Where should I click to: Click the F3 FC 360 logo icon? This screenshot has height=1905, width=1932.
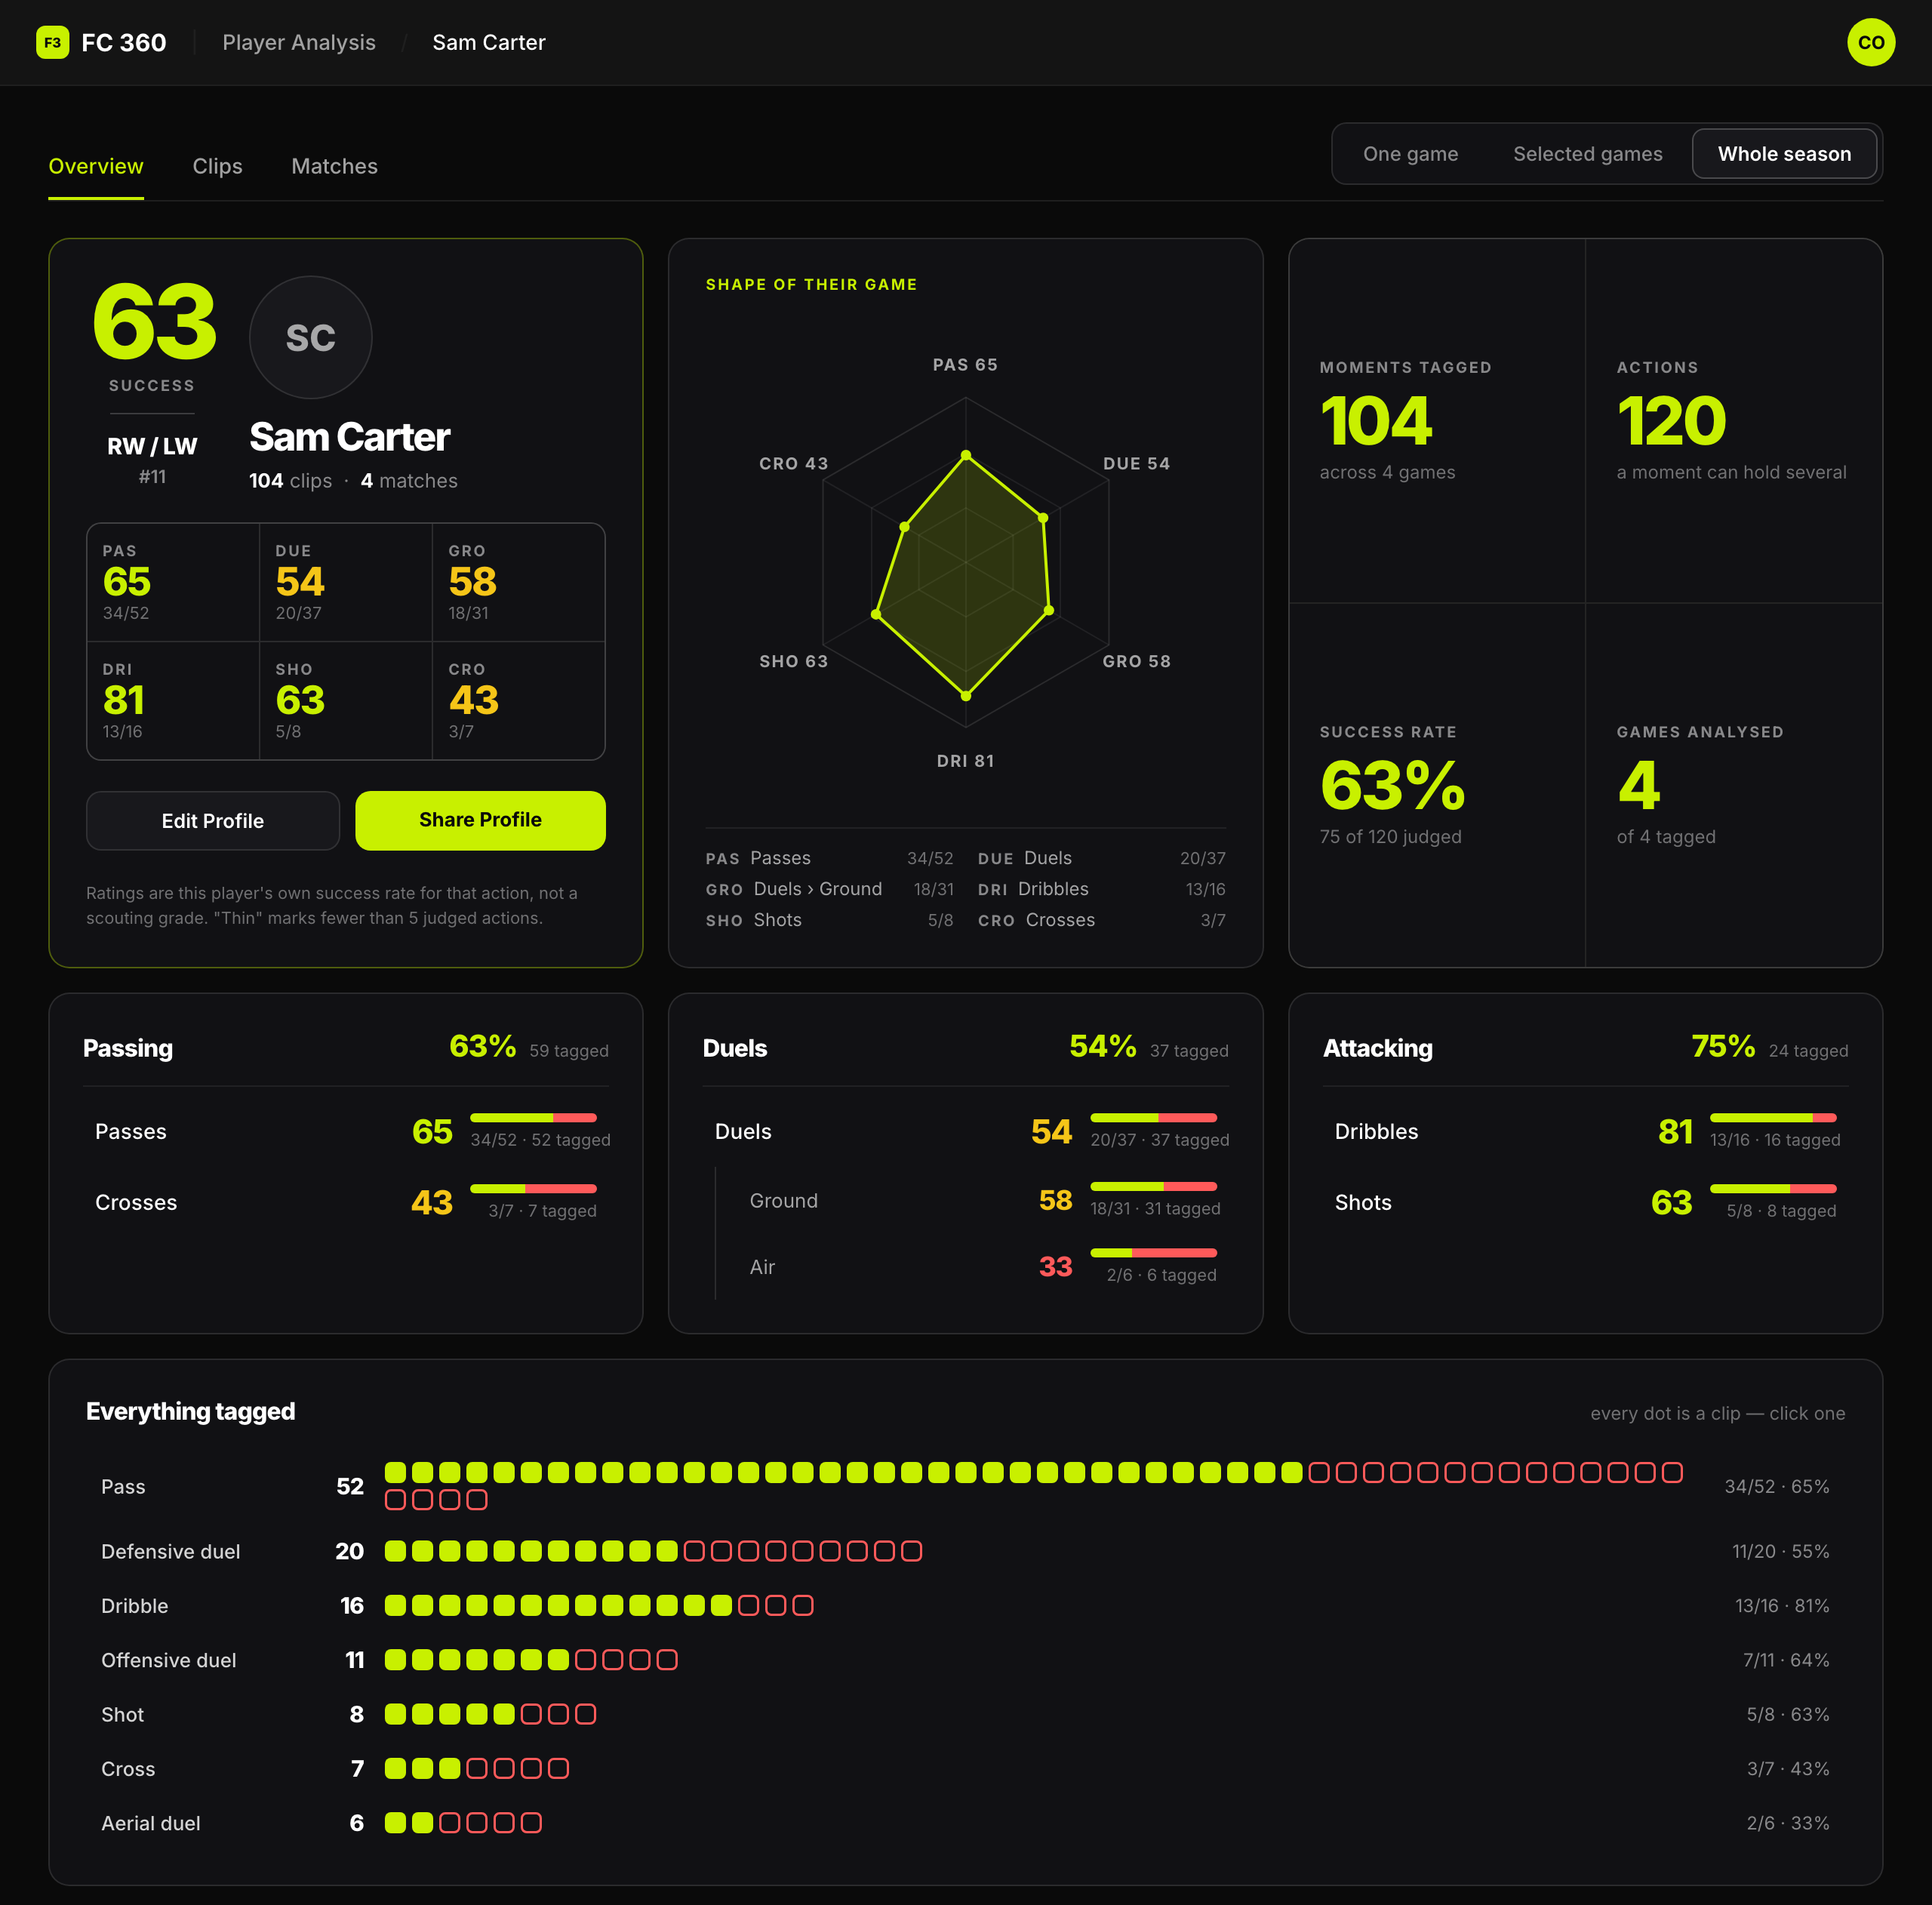(52, 42)
